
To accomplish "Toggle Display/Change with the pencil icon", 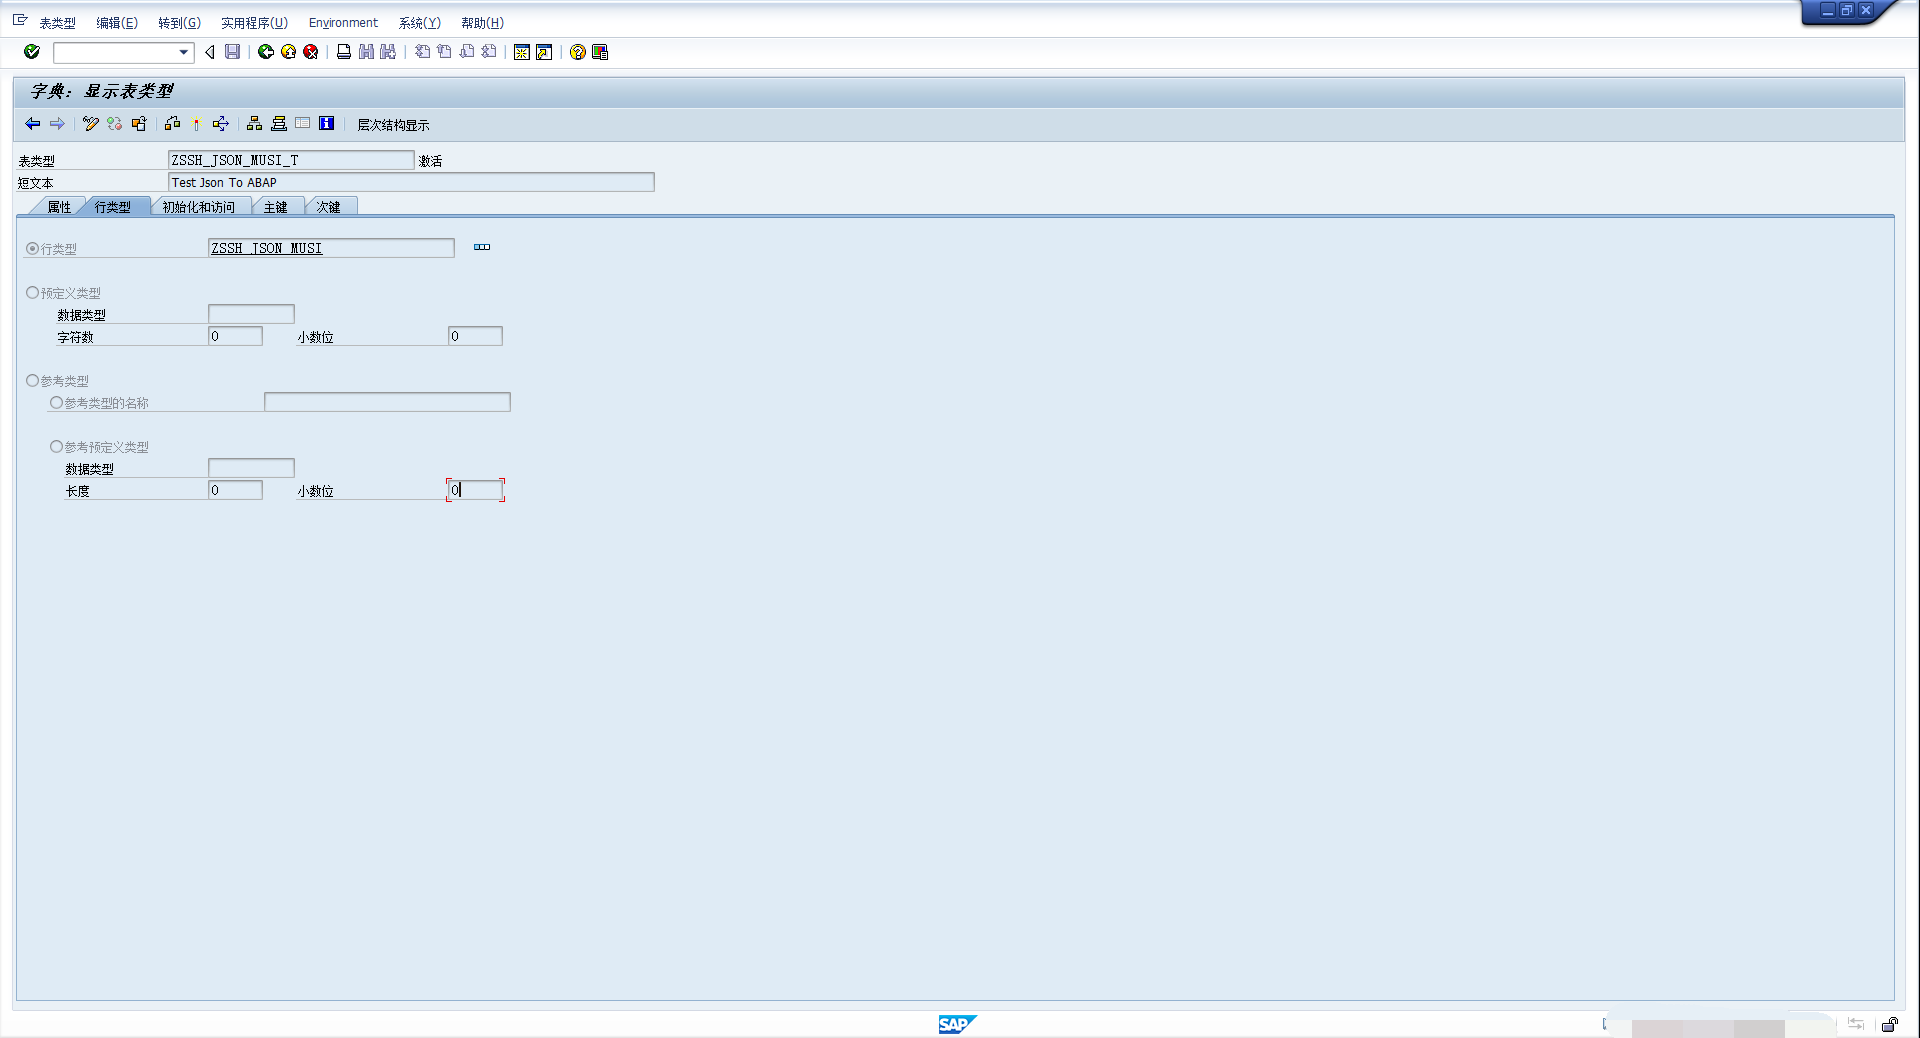I will tap(91, 124).
